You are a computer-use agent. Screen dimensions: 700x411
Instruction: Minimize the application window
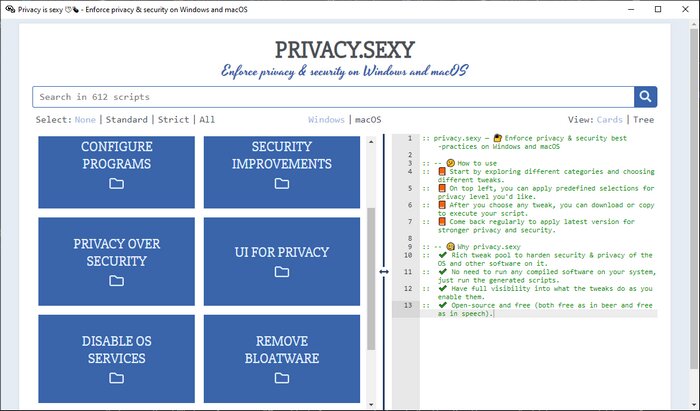631,9
